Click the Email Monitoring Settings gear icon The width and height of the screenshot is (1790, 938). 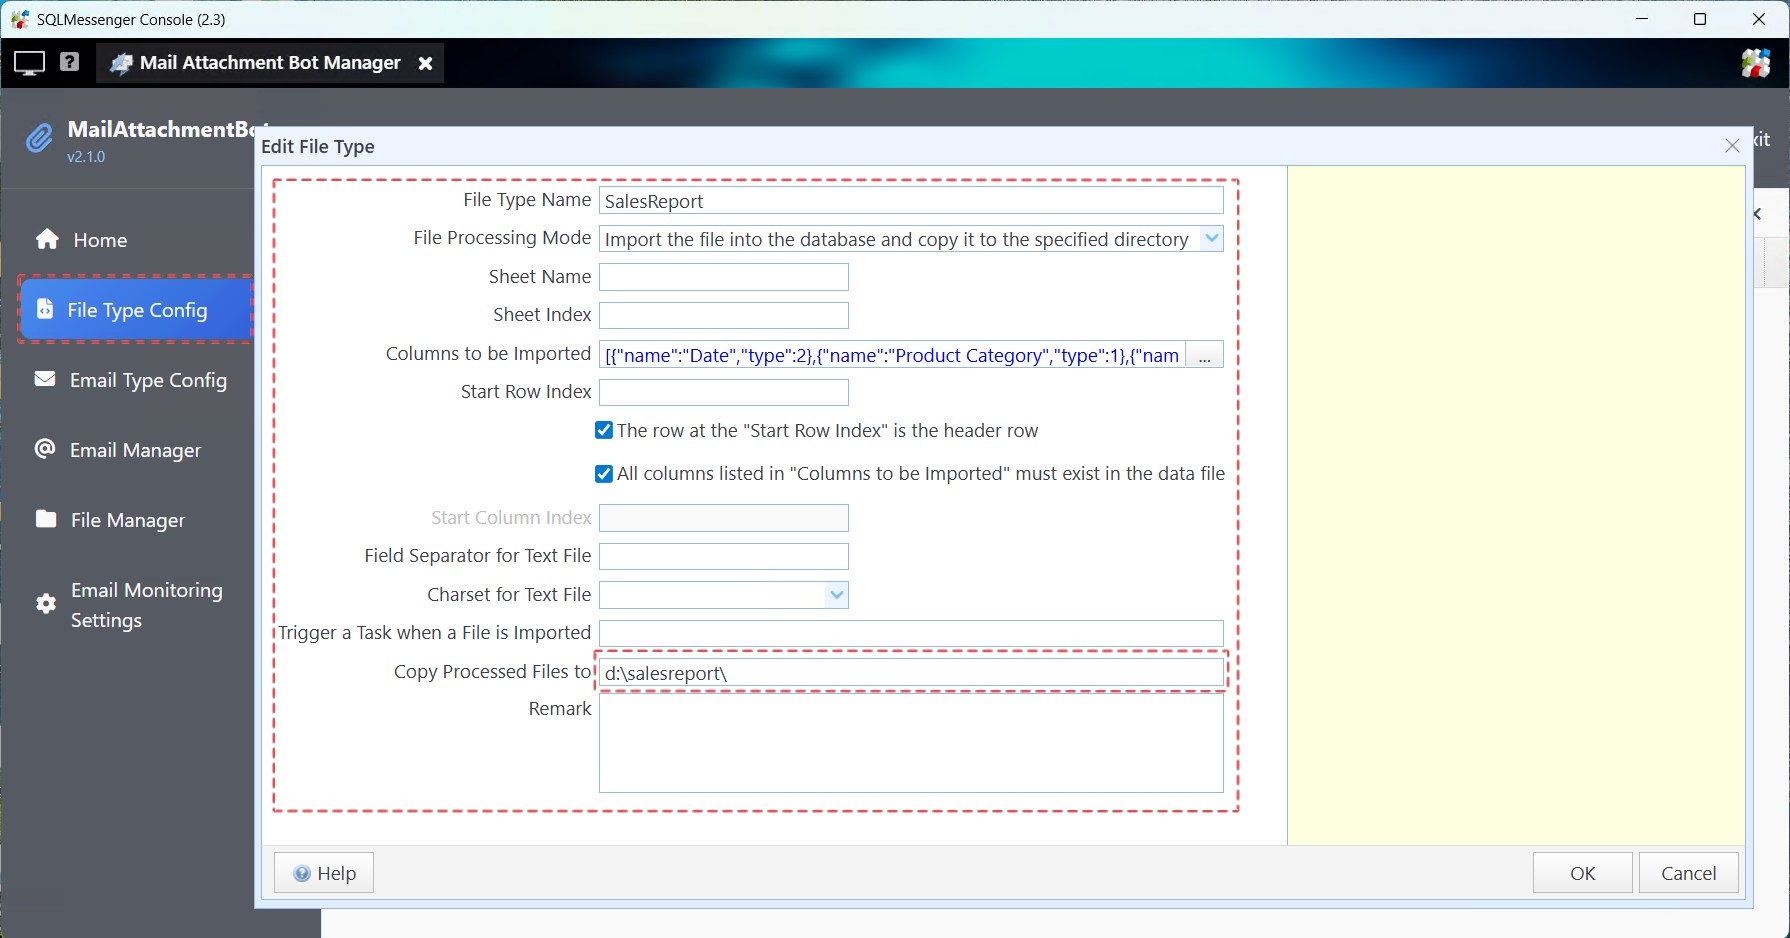pyautogui.click(x=46, y=603)
